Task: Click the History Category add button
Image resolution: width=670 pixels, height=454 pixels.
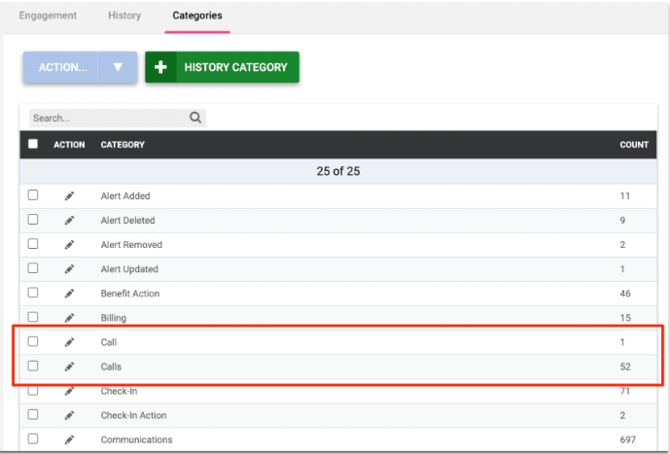Action: pyautogui.click(x=221, y=67)
